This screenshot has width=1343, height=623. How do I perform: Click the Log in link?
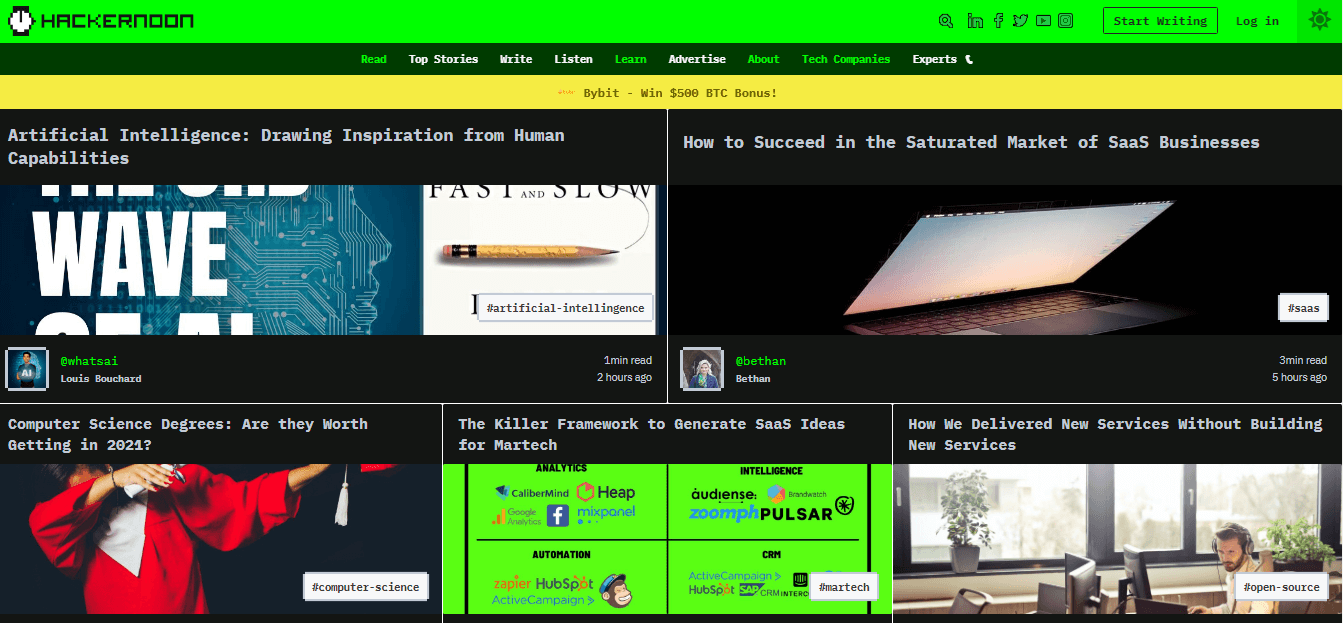click(x=1257, y=21)
